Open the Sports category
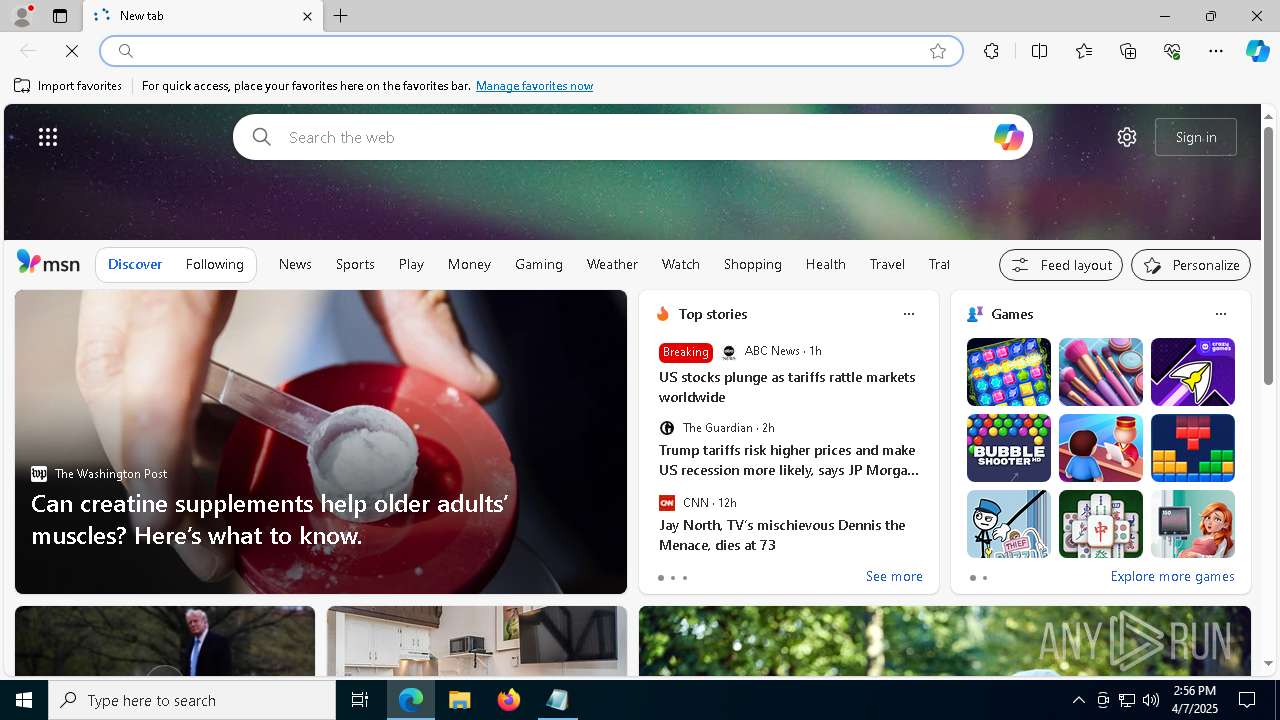The width and height of the screenshot is (1280, 720). [355, 264]
